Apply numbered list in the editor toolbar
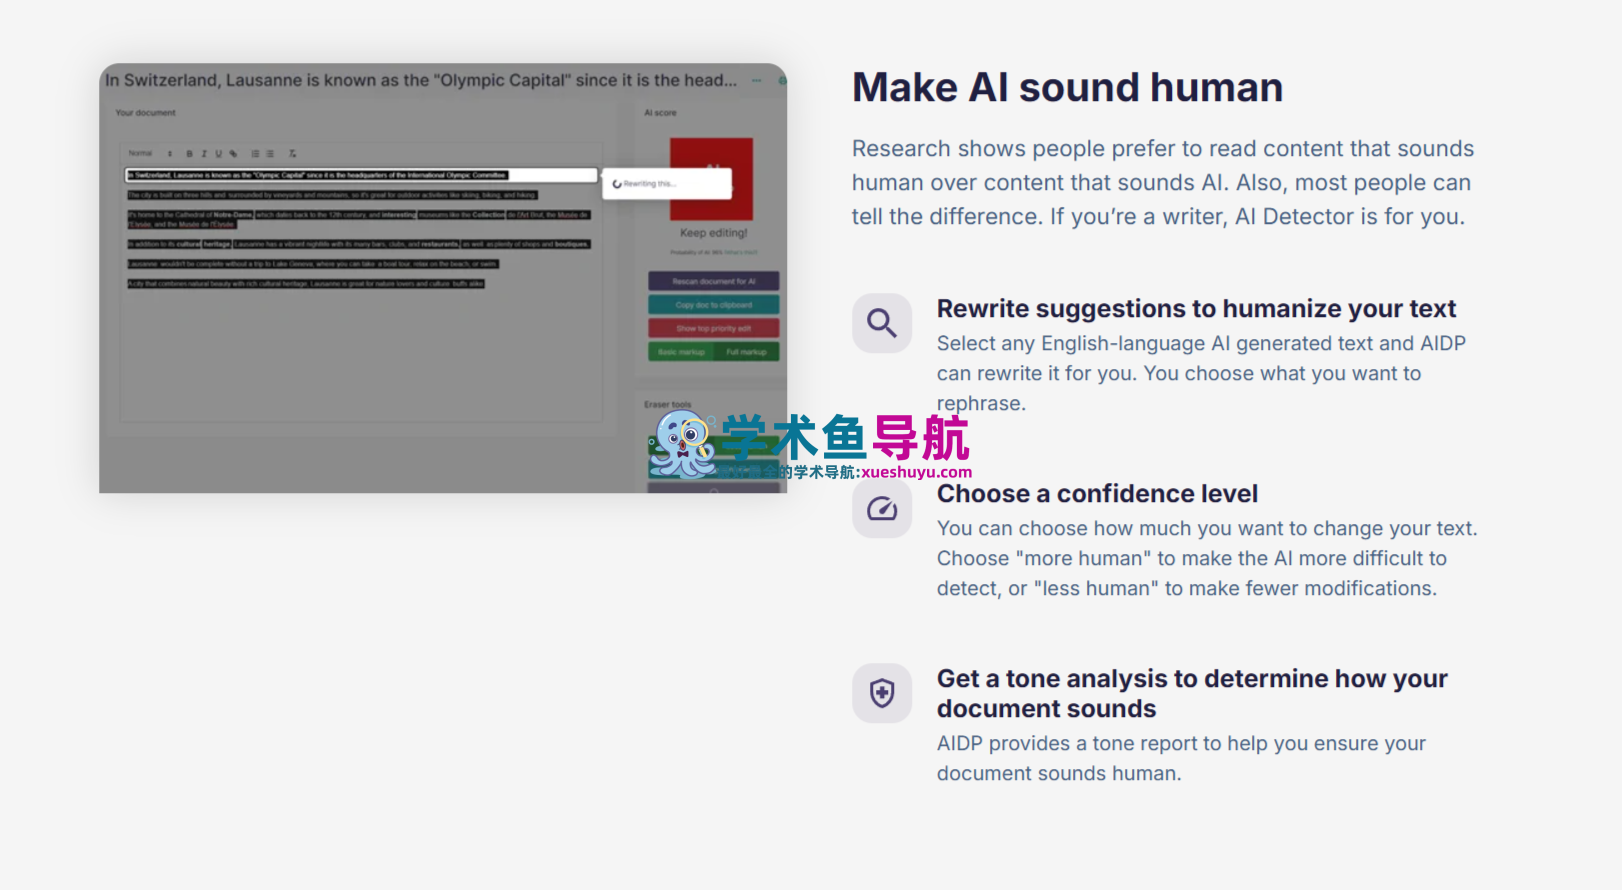This screenshot has width=1622, height=890. pyautogui.click(x=255, y=153)
